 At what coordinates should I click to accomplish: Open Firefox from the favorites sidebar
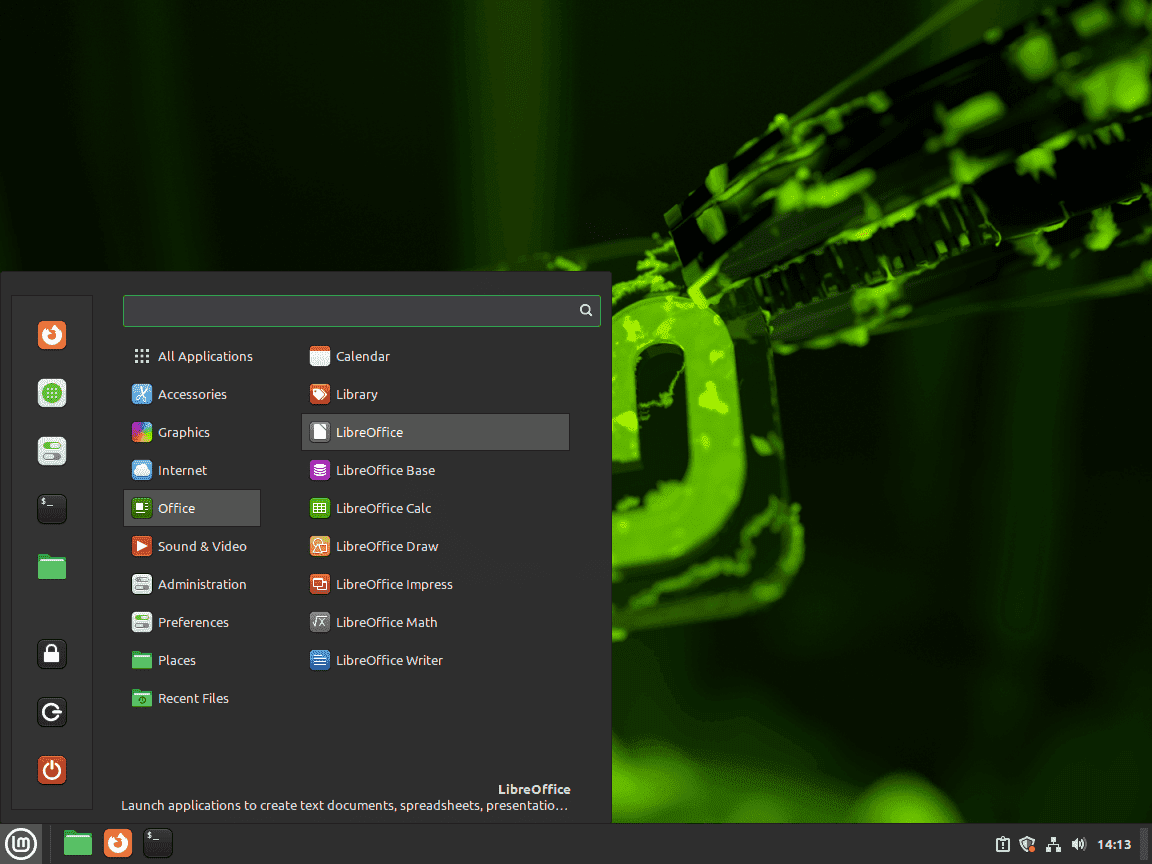click(x=51, y=335)
